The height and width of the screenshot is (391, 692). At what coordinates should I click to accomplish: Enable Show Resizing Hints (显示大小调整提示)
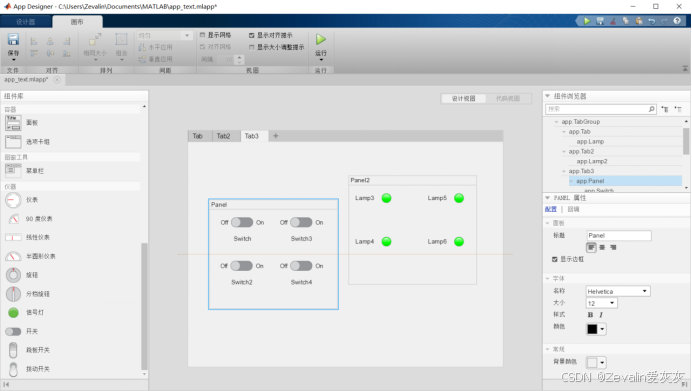(252, 47)
